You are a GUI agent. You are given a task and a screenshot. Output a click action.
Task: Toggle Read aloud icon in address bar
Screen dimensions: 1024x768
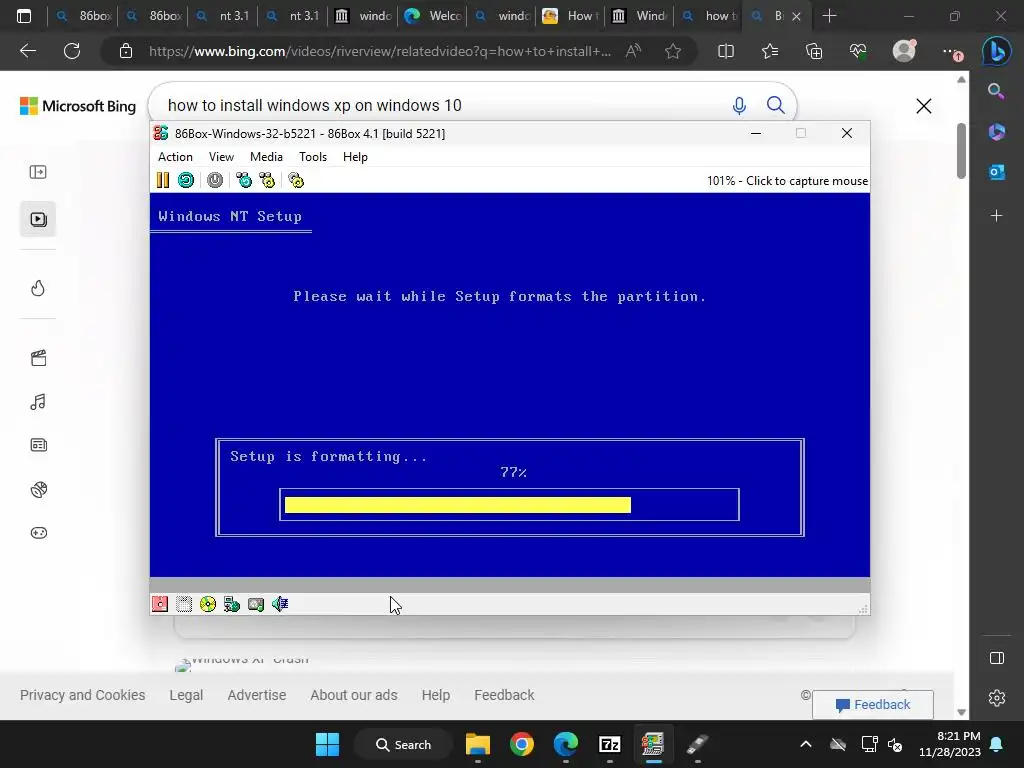tap(633, 51)
